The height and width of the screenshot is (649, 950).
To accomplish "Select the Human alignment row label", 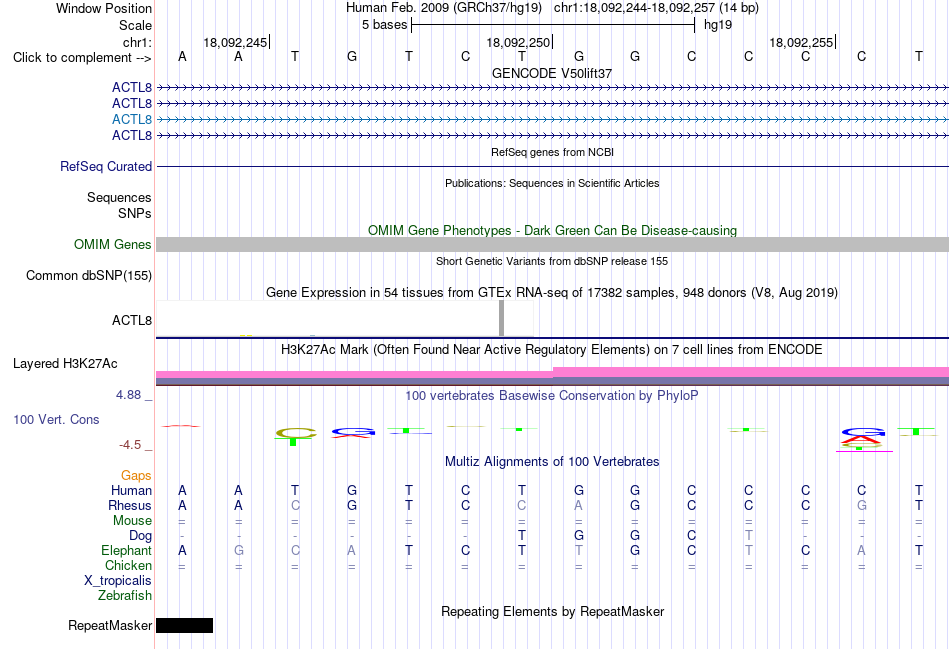I will 131,490.
